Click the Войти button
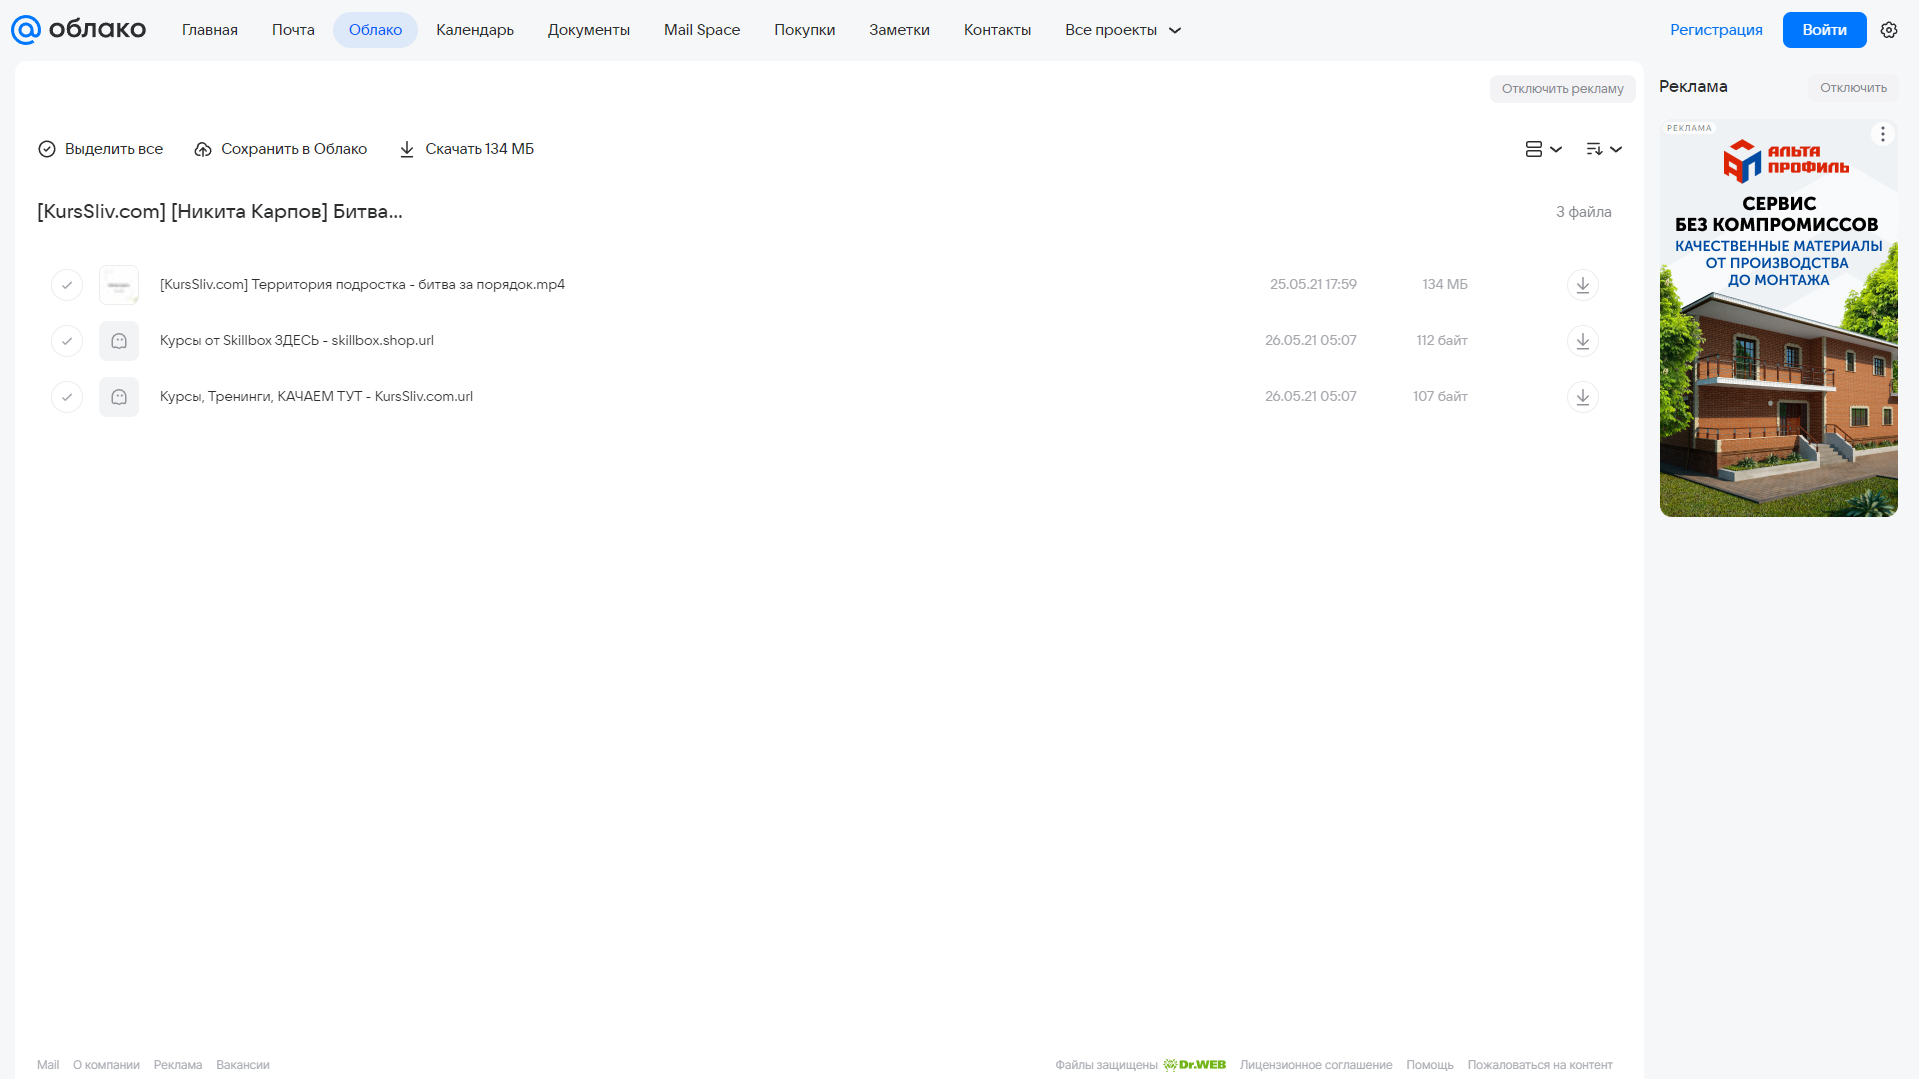 1824,30
